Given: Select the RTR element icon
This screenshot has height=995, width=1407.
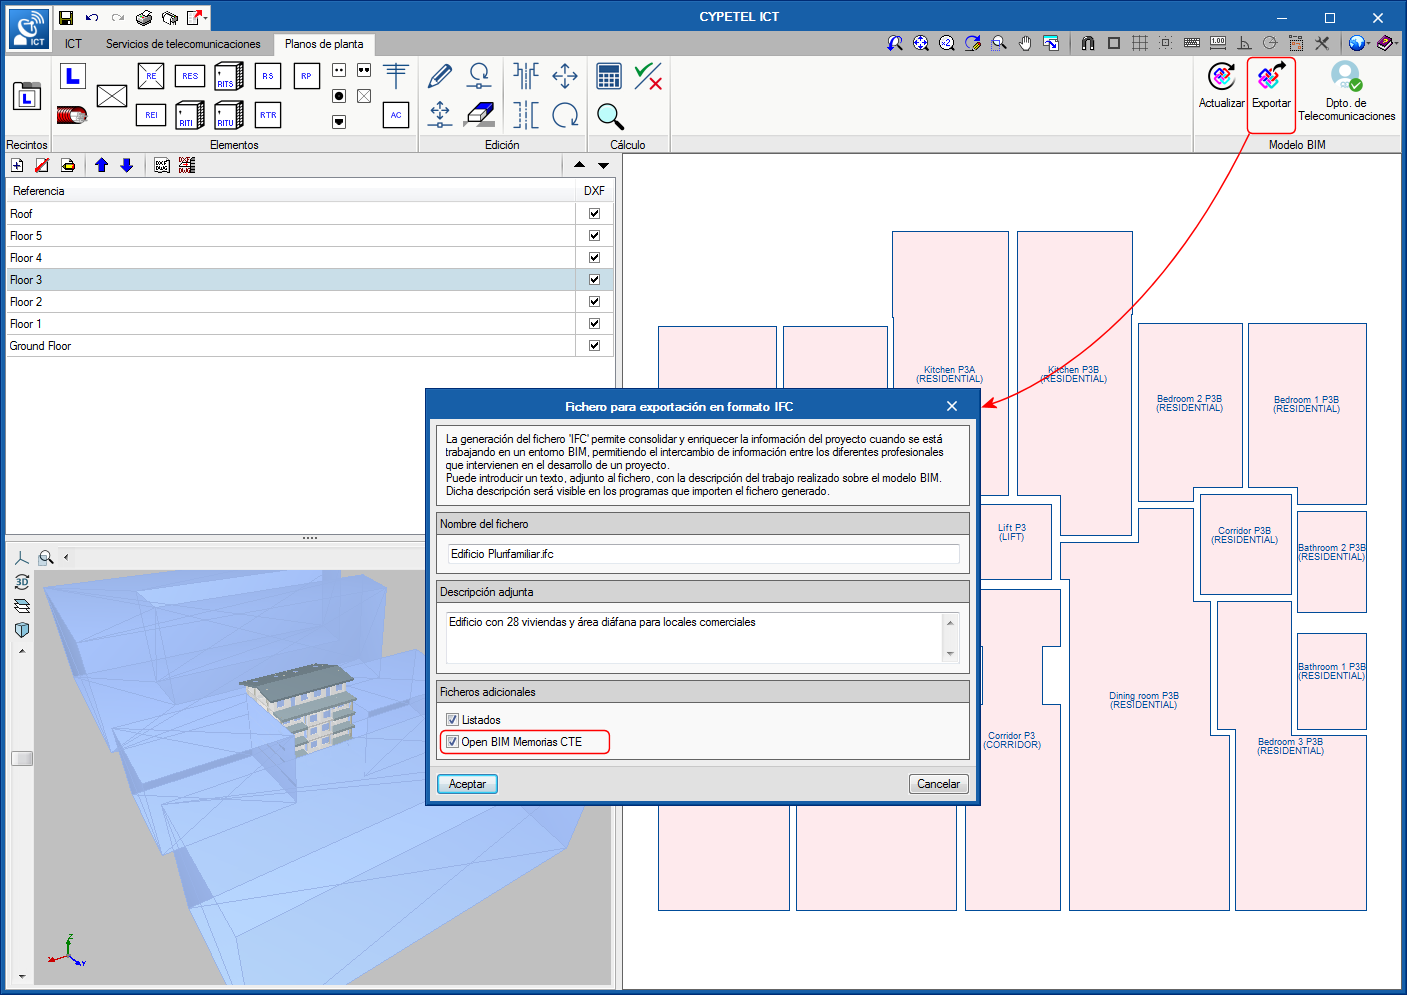Looking at the screenshot, I should click(268, 115).
